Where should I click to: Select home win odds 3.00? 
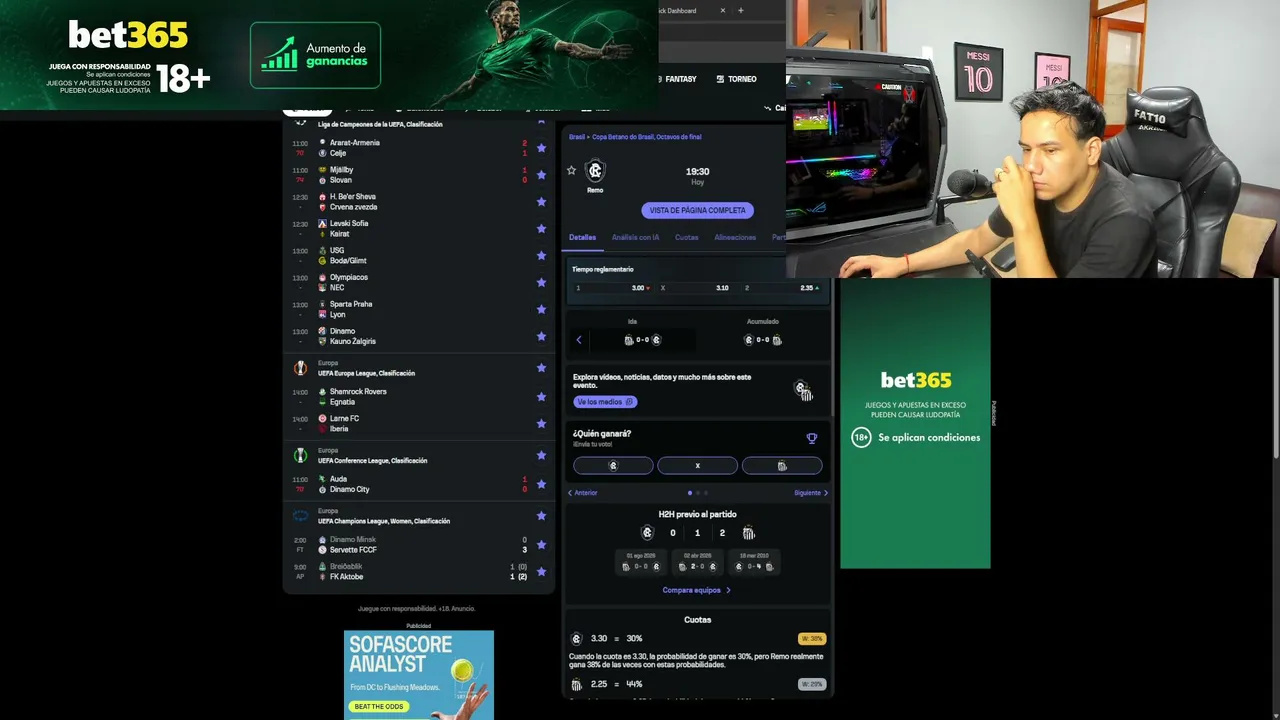tap(613, 288)
